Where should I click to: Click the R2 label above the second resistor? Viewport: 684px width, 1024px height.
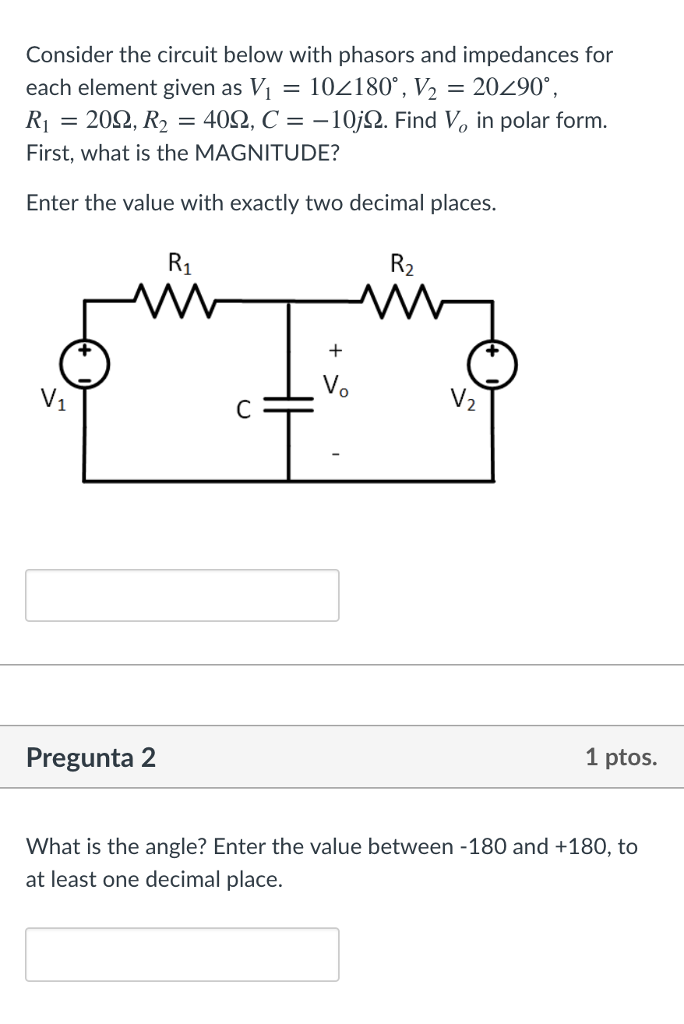[x=403, y=264]
